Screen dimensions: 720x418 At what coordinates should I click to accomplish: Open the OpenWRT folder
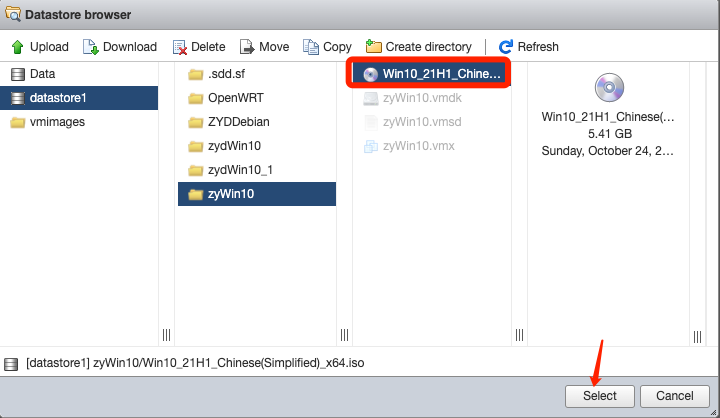(257, 98)
